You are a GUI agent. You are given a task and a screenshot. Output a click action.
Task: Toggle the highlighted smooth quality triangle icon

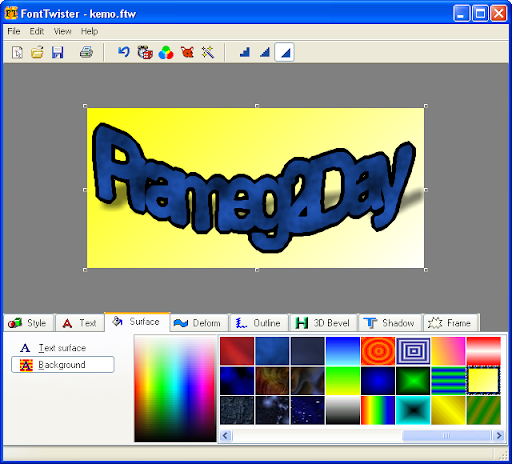(284, 52)
